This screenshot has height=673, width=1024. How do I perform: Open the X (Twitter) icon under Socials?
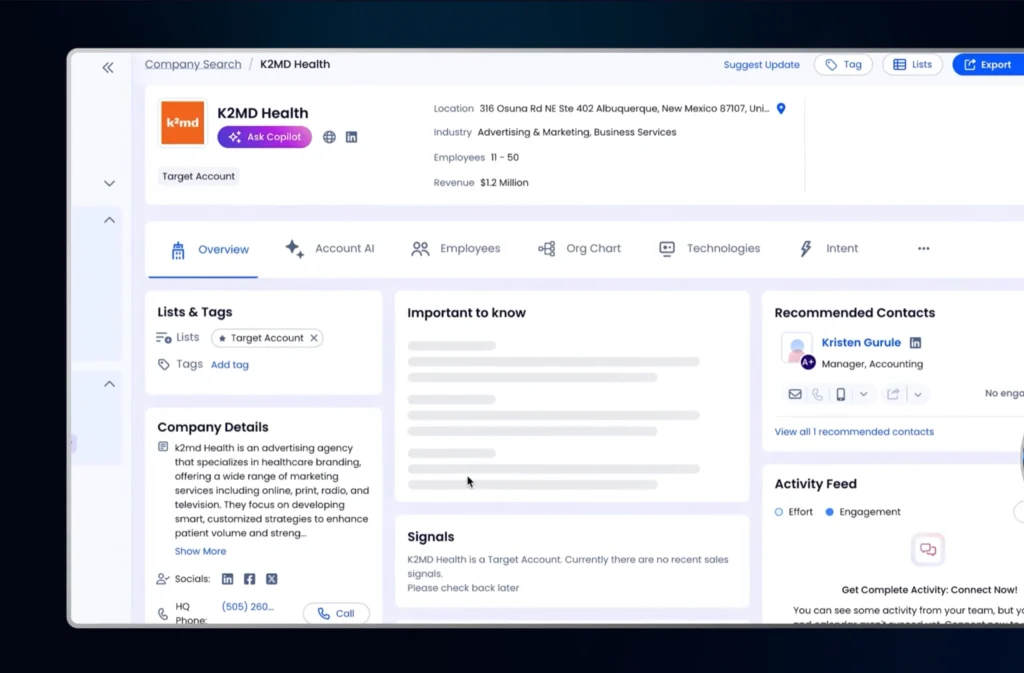272,579
